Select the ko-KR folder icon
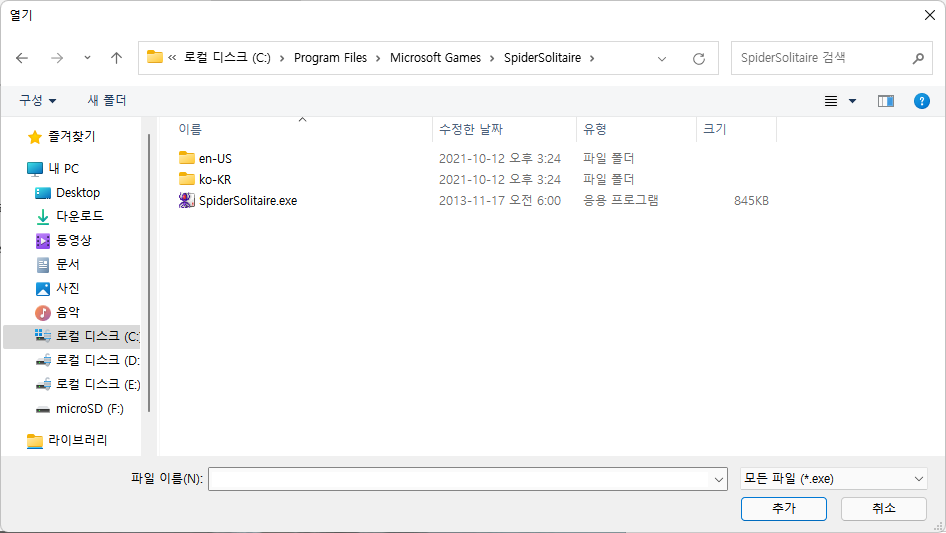This screenshot has width=946, height=533. tap(187, 179)
